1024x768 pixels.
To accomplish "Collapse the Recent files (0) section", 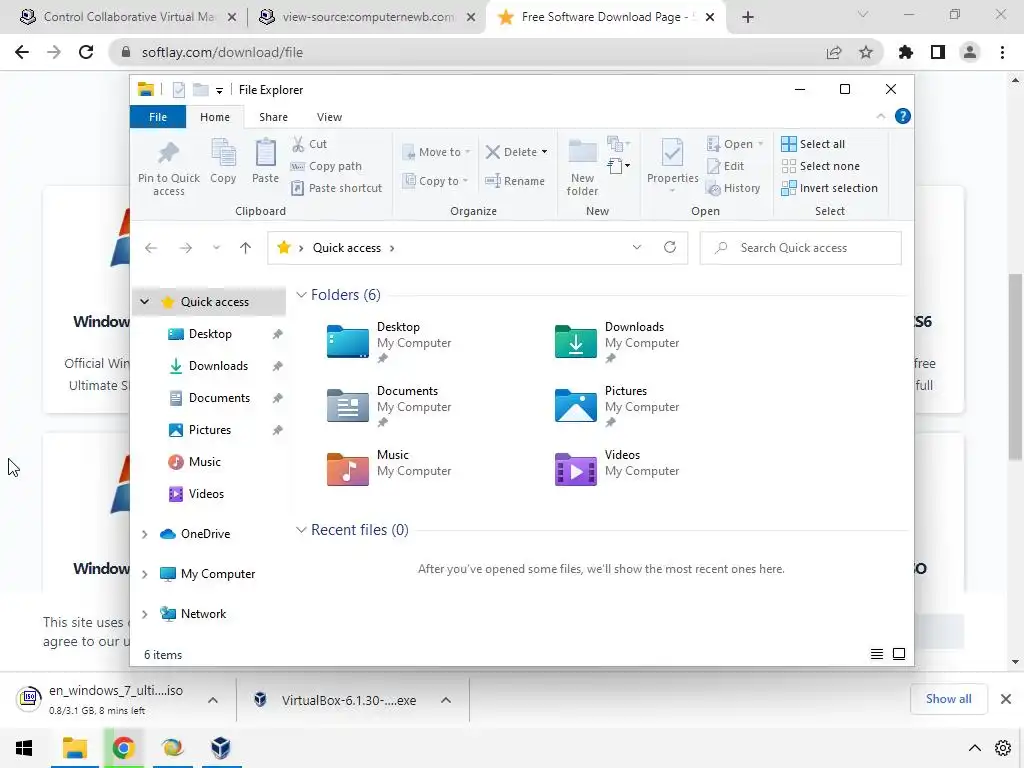I will tap(301, 530).
